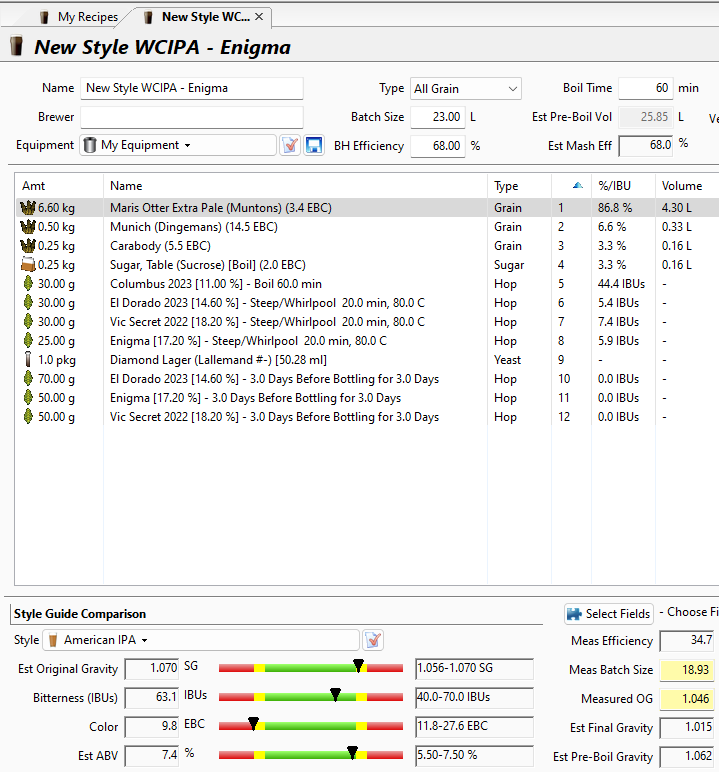Screen dimensions: 719x772
Task: Click the Bitterness 63.1 value box
Action: coord(152,698)
